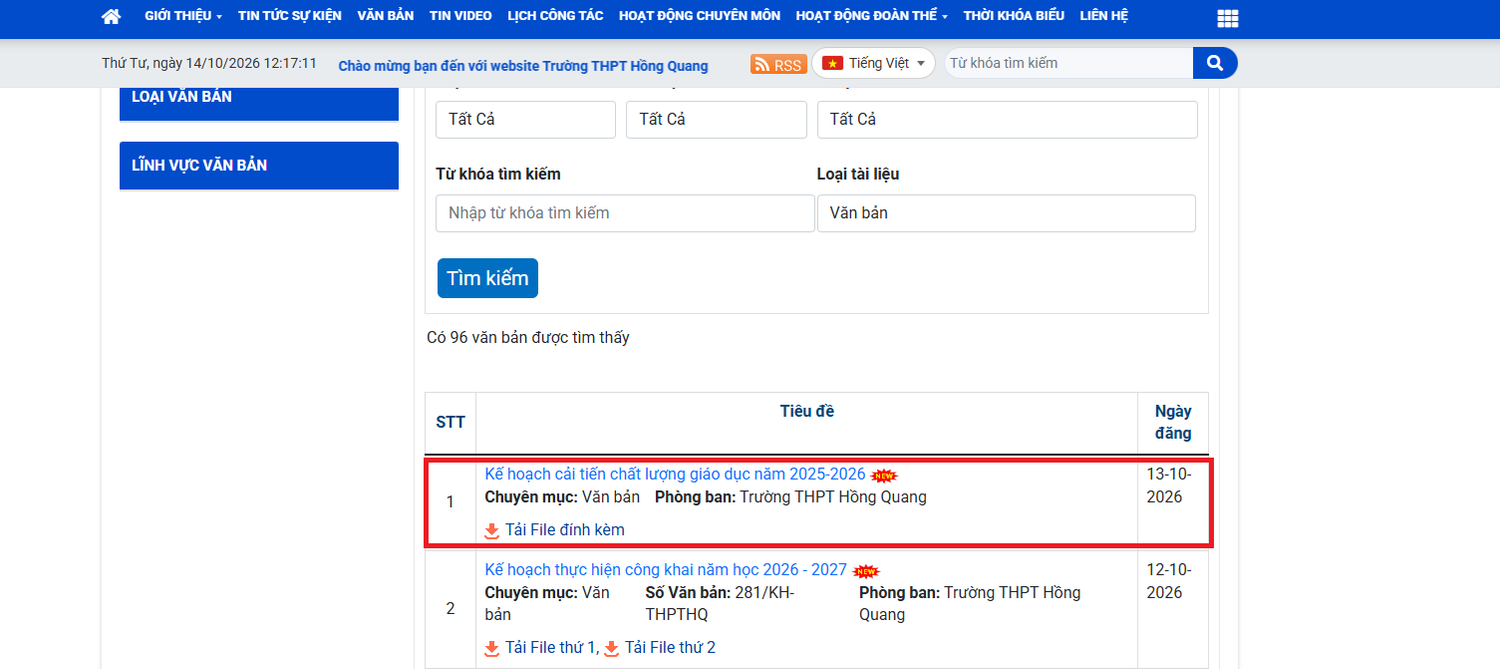The image size is (1500, 669).
Task: Click the Tìm kiếm button
Action: [x=487, y=278]
